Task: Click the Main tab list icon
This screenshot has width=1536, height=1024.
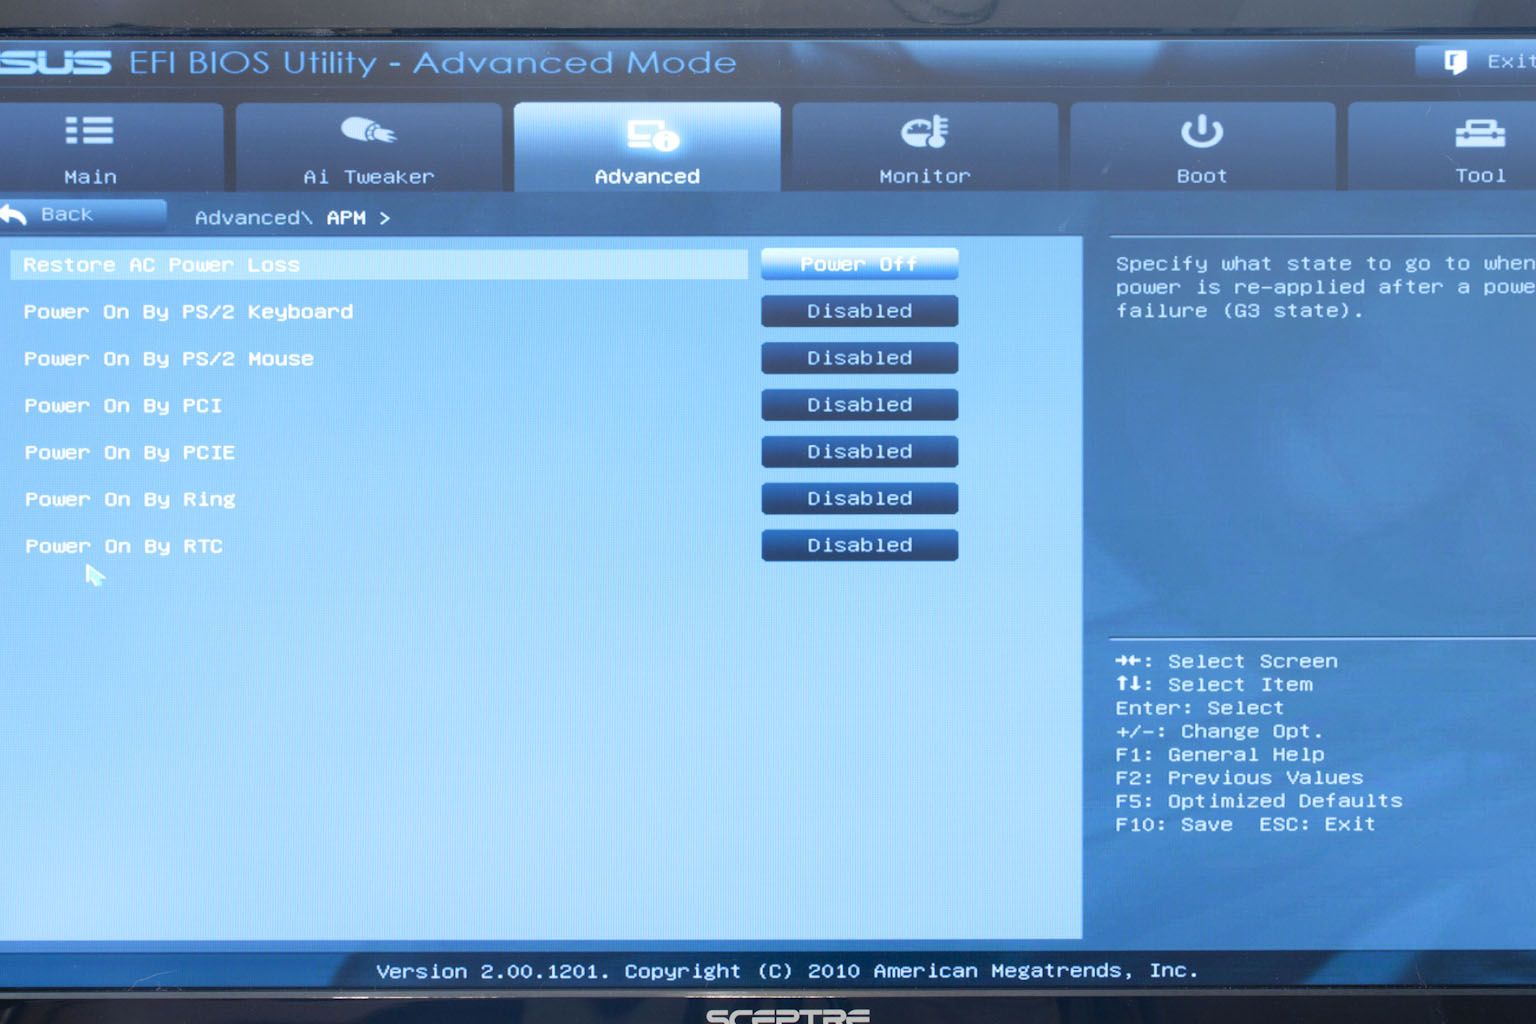Action: point(89,131)
